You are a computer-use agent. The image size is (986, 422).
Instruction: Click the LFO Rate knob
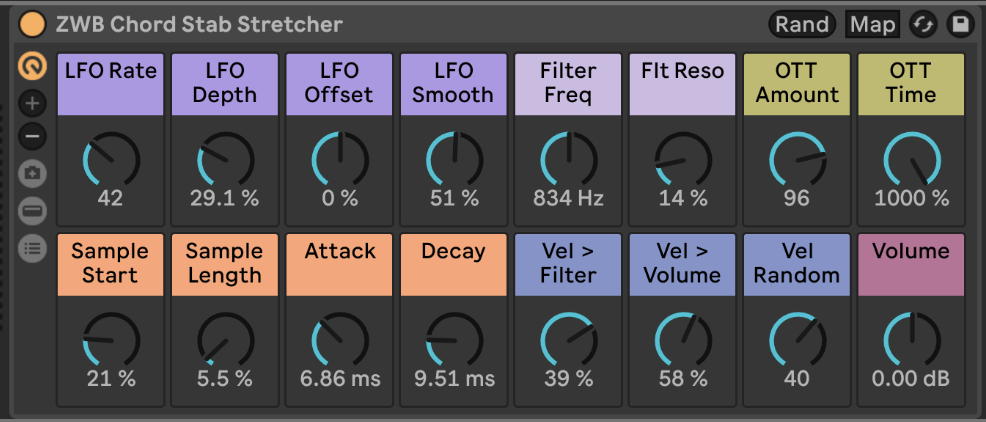(x=110, y=160)
